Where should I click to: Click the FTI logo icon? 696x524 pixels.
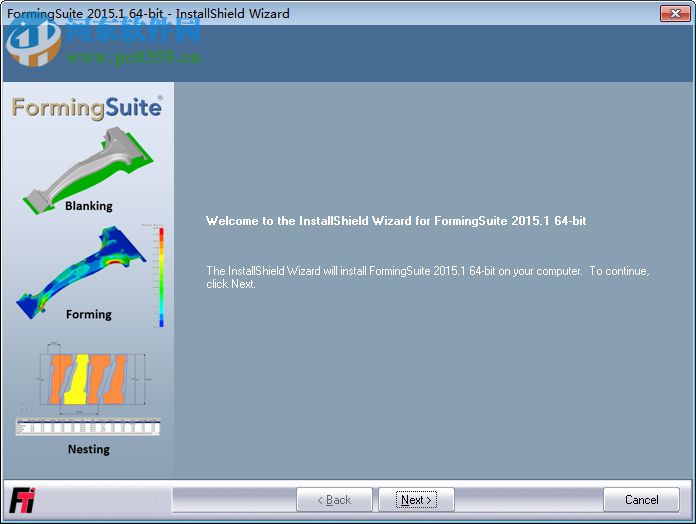tap(22, 500)
